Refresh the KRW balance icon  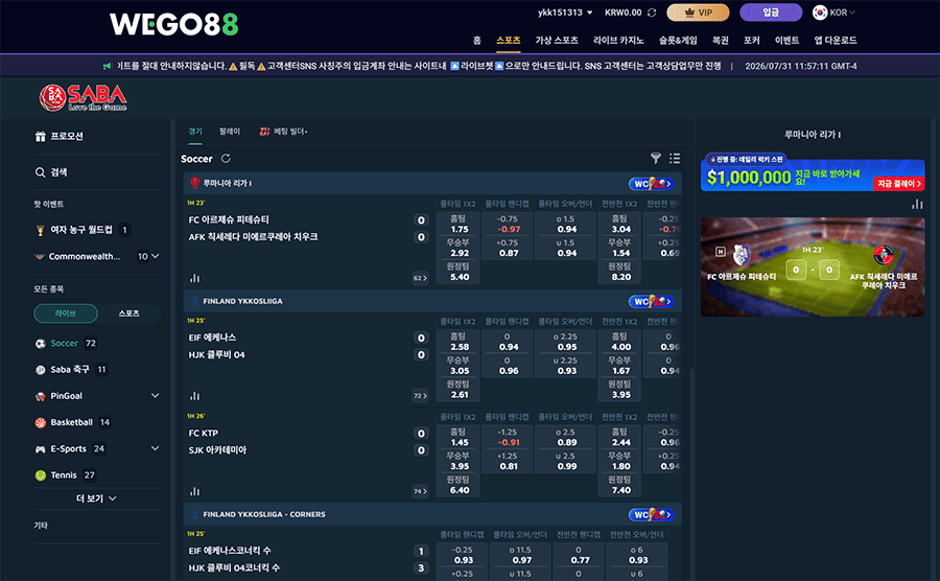652,13
